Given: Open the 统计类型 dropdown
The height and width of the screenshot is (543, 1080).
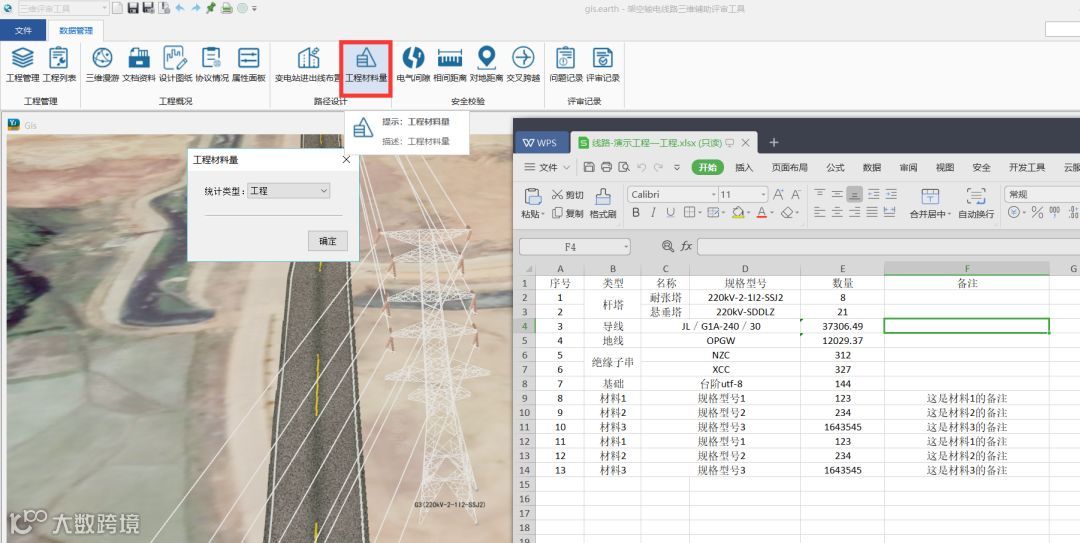Looking at the screenshot, I should click(x=289, y=191).
